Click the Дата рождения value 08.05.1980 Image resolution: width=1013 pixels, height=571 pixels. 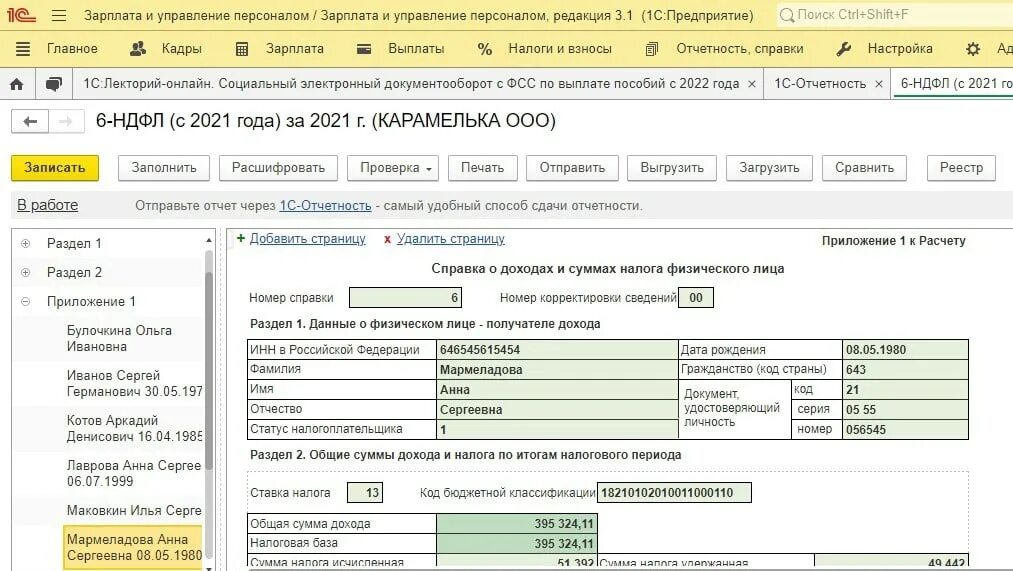coord(905,349)
